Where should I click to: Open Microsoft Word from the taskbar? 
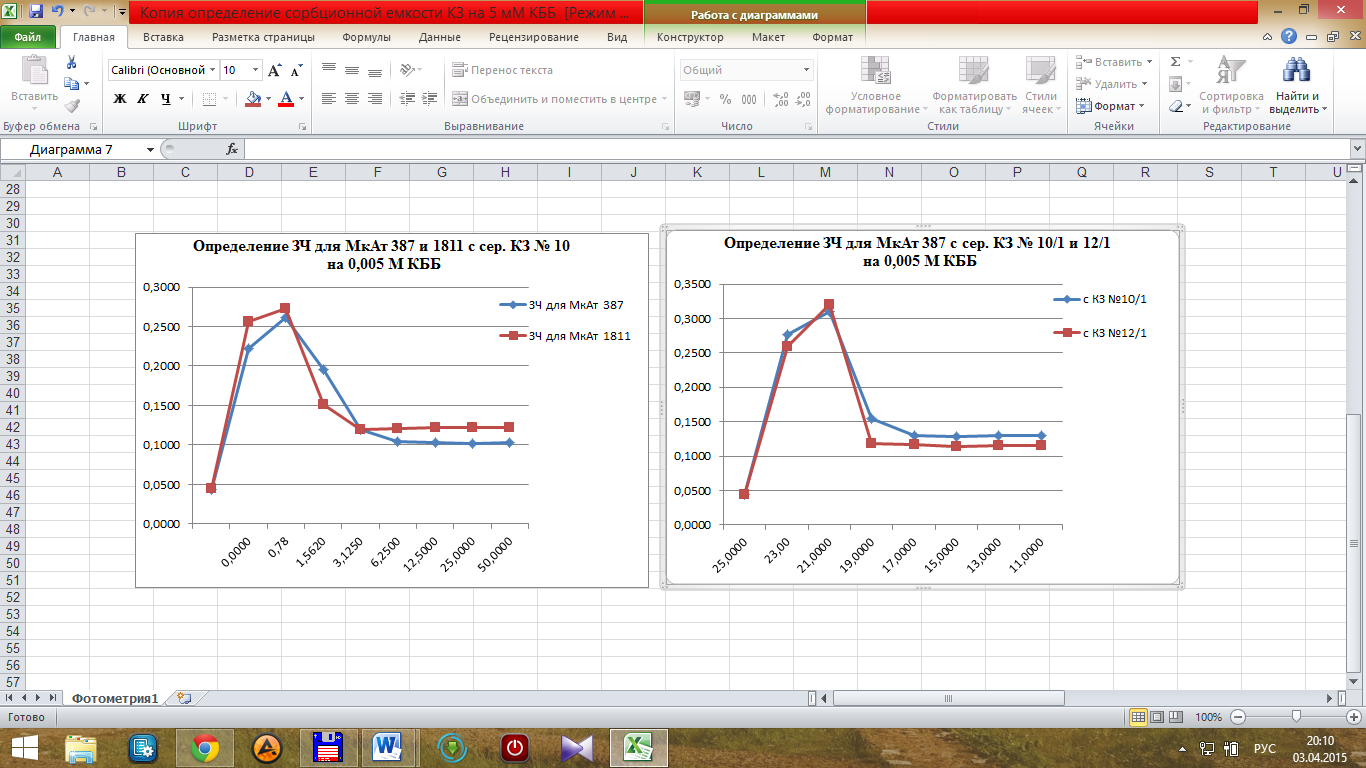coord(386,746)
